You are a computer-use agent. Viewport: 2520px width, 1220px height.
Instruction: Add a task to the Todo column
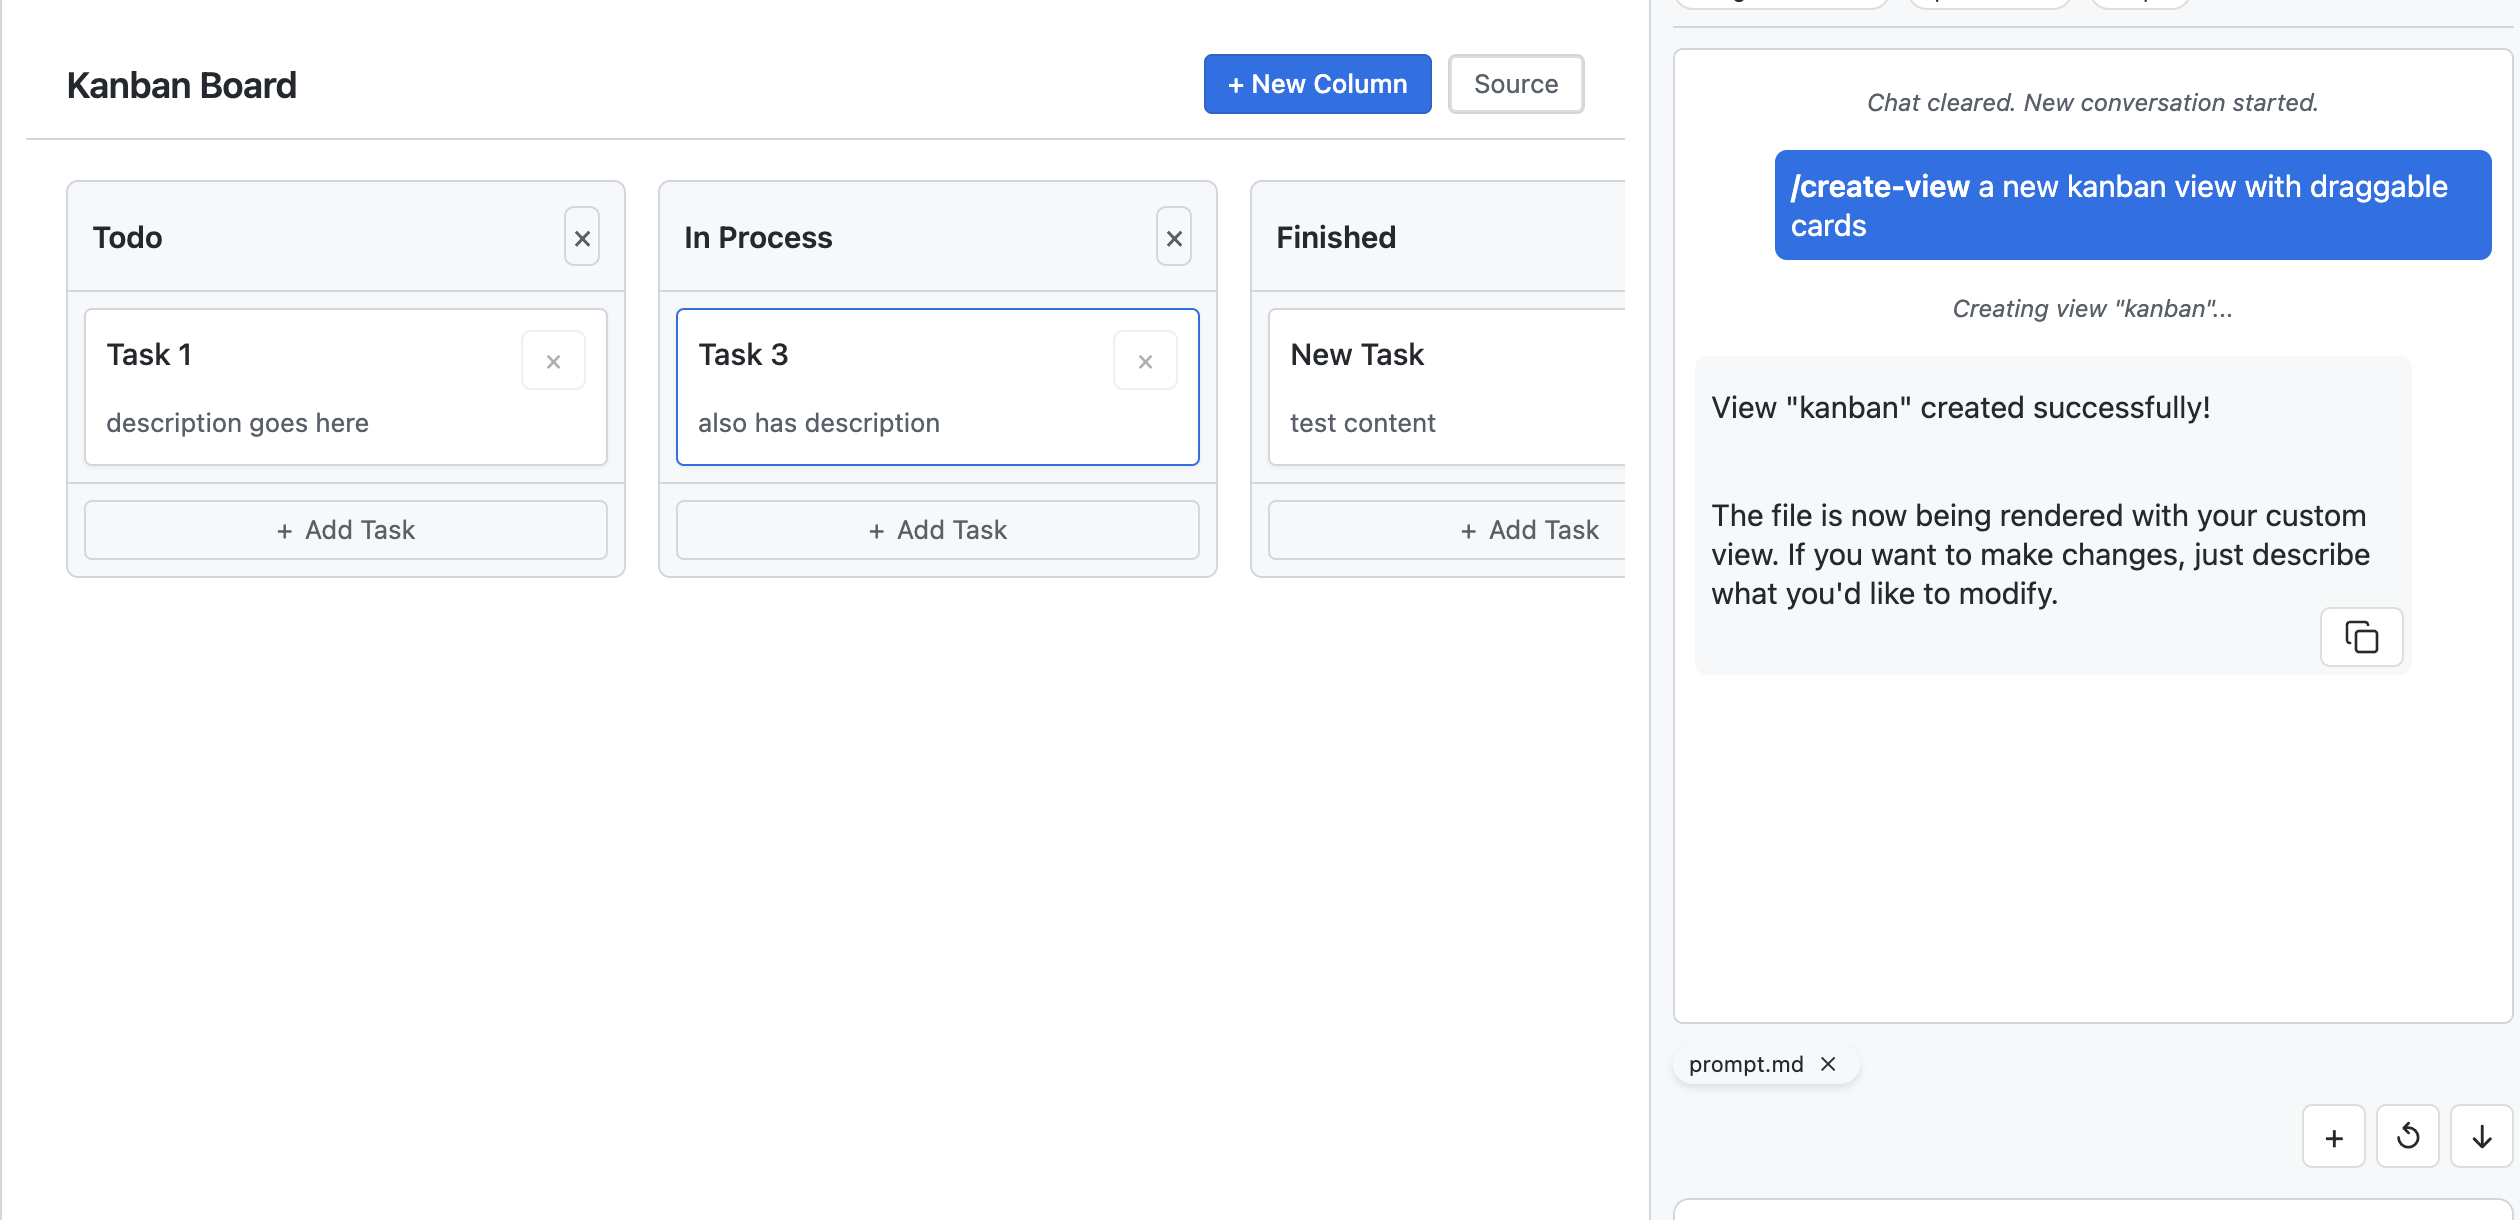pyautogui.click(x=345, y=529)
